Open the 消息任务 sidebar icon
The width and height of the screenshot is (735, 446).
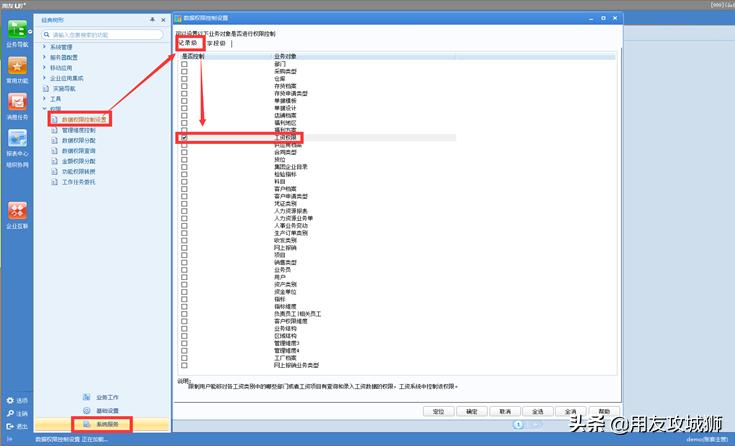pos(17,101)
